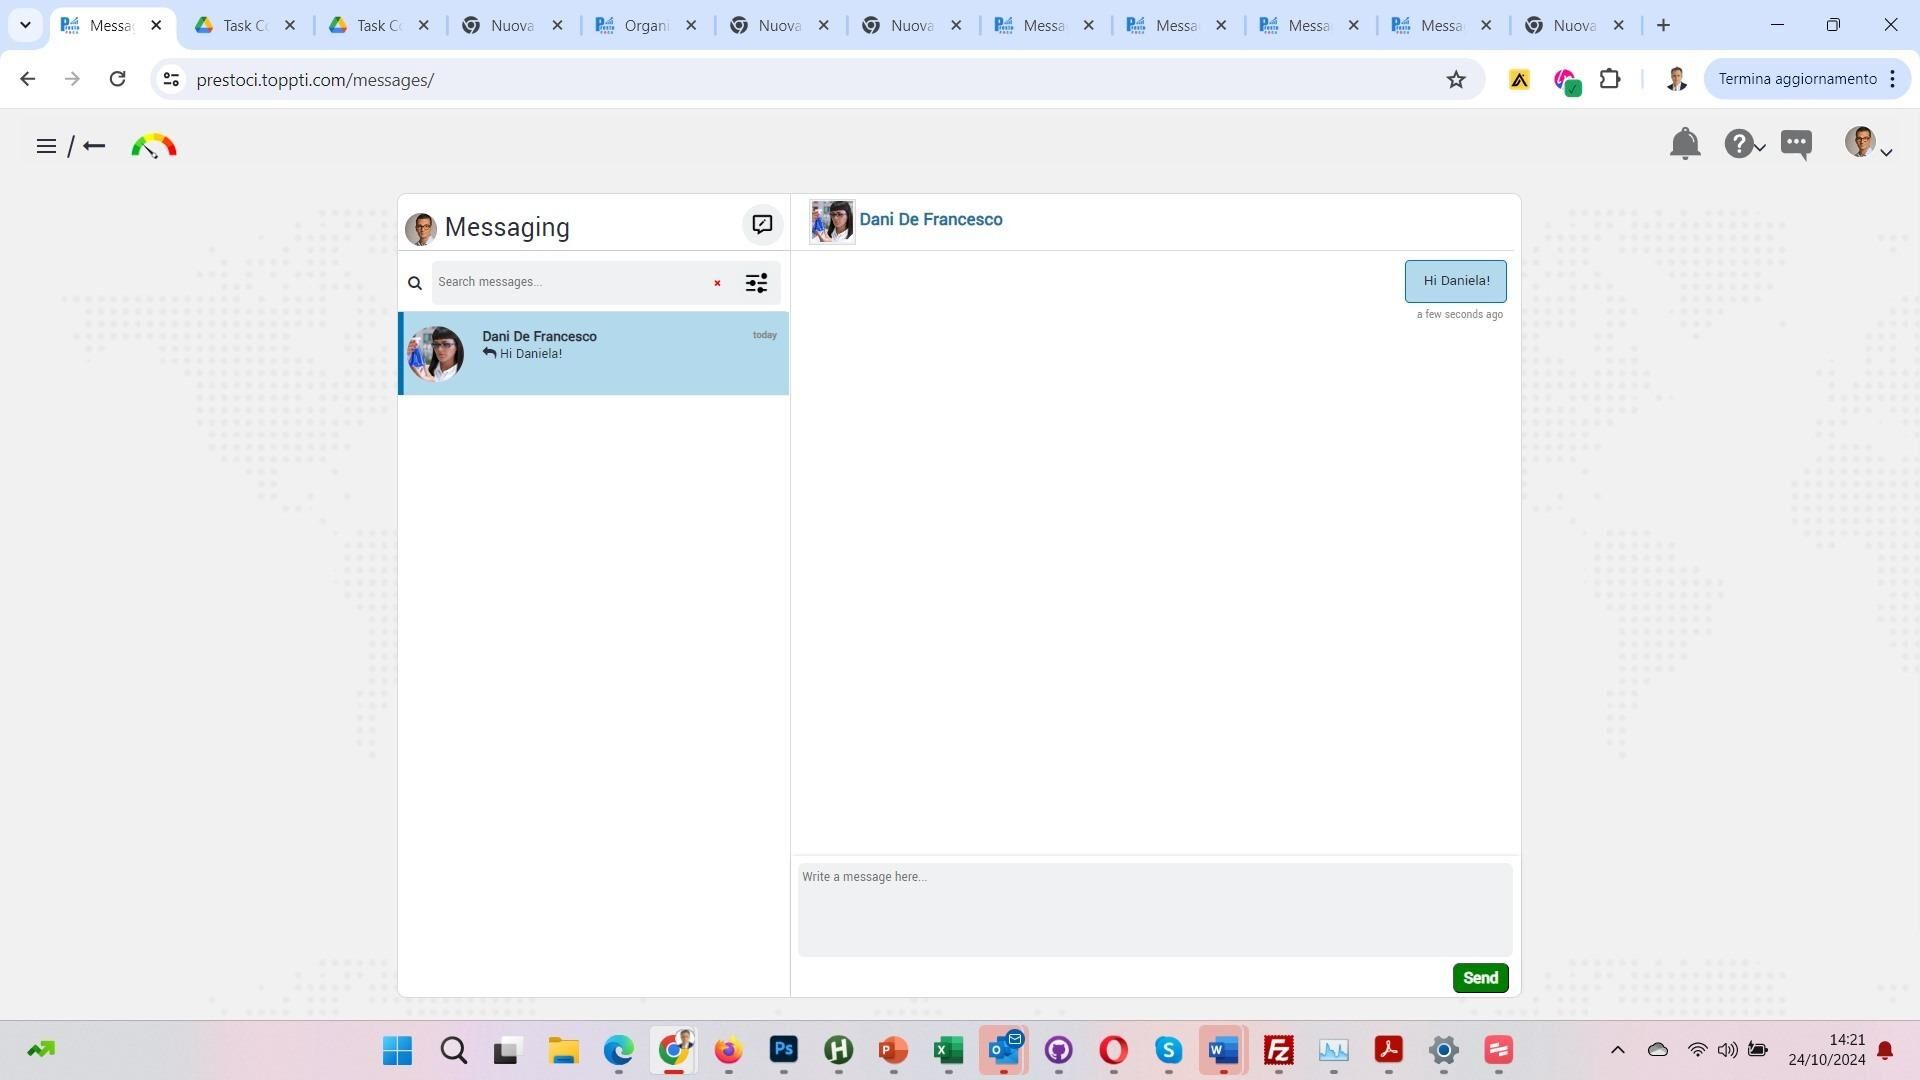Send the message with Send button
Screen dimensions: 1920x1080
pyautogui.click(x=1480, y=978)
